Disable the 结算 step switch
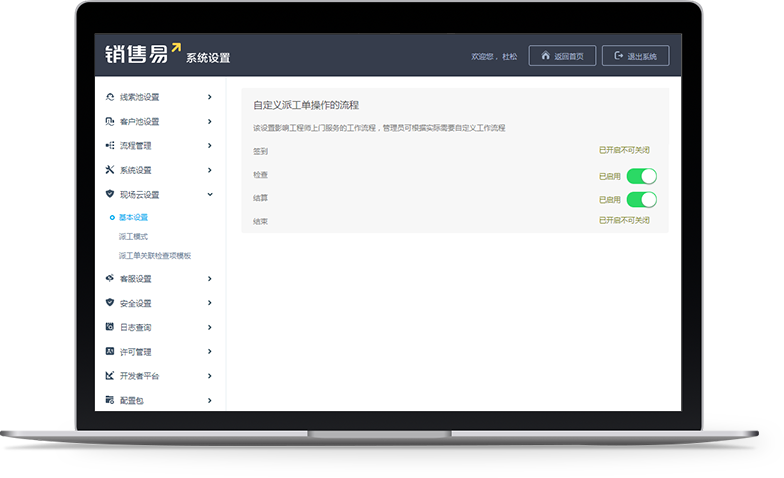 click(x=641, y=199)
